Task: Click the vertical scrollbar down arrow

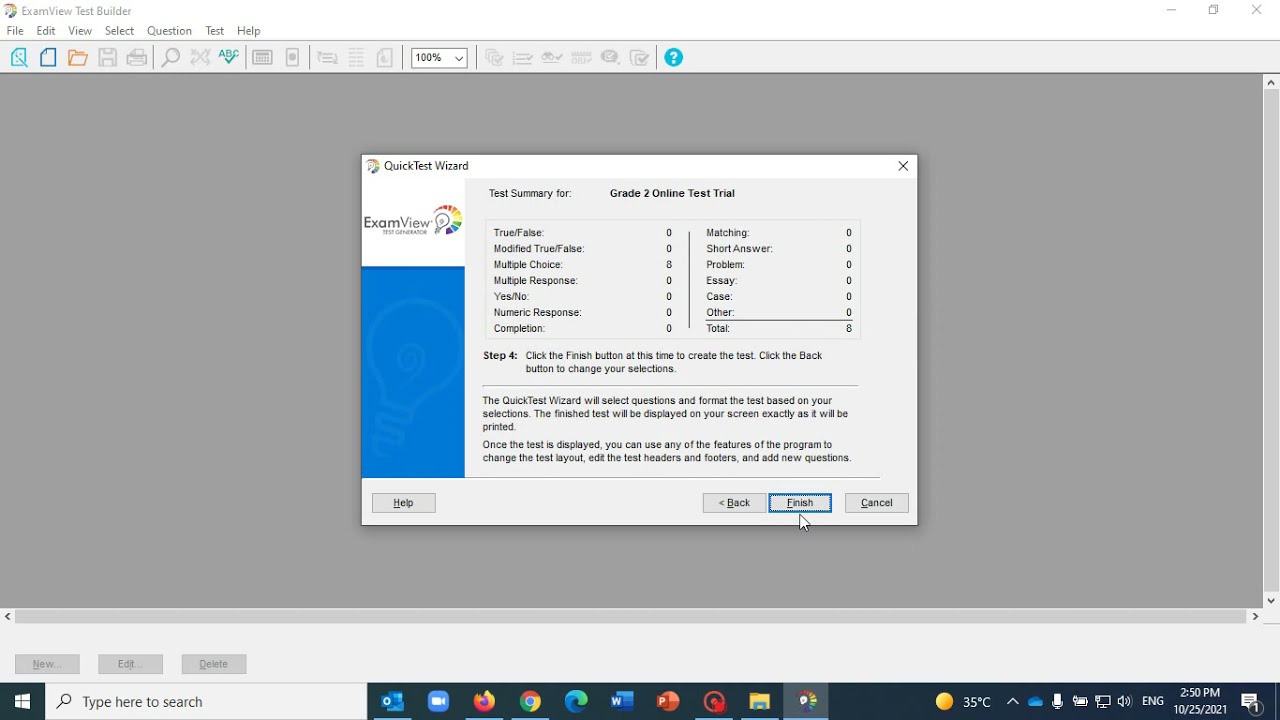Action: click(x=1271, y=601)
